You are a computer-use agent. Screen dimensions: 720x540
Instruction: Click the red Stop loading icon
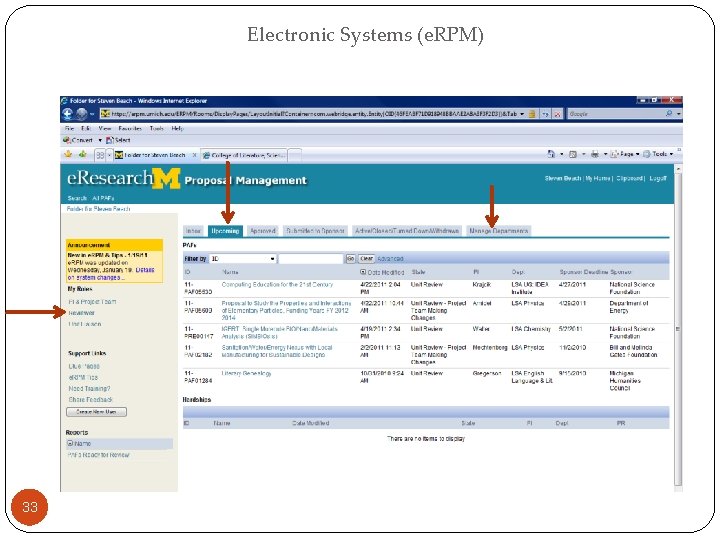pyautogui.click(x=557, y=114)
